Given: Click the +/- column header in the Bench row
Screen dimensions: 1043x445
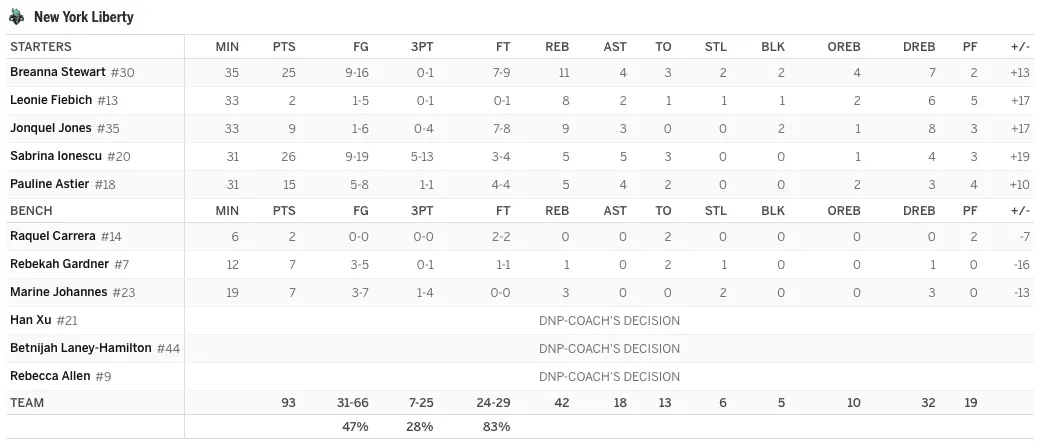Looking at the screenshot, I should [x=1020, y=210].
